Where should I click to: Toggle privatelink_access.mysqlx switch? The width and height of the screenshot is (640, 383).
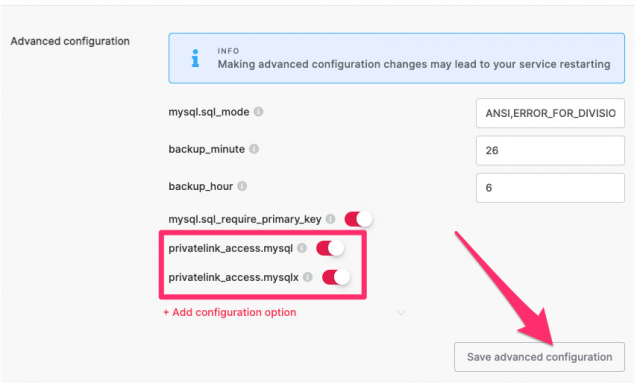click(x=336, y=277)
